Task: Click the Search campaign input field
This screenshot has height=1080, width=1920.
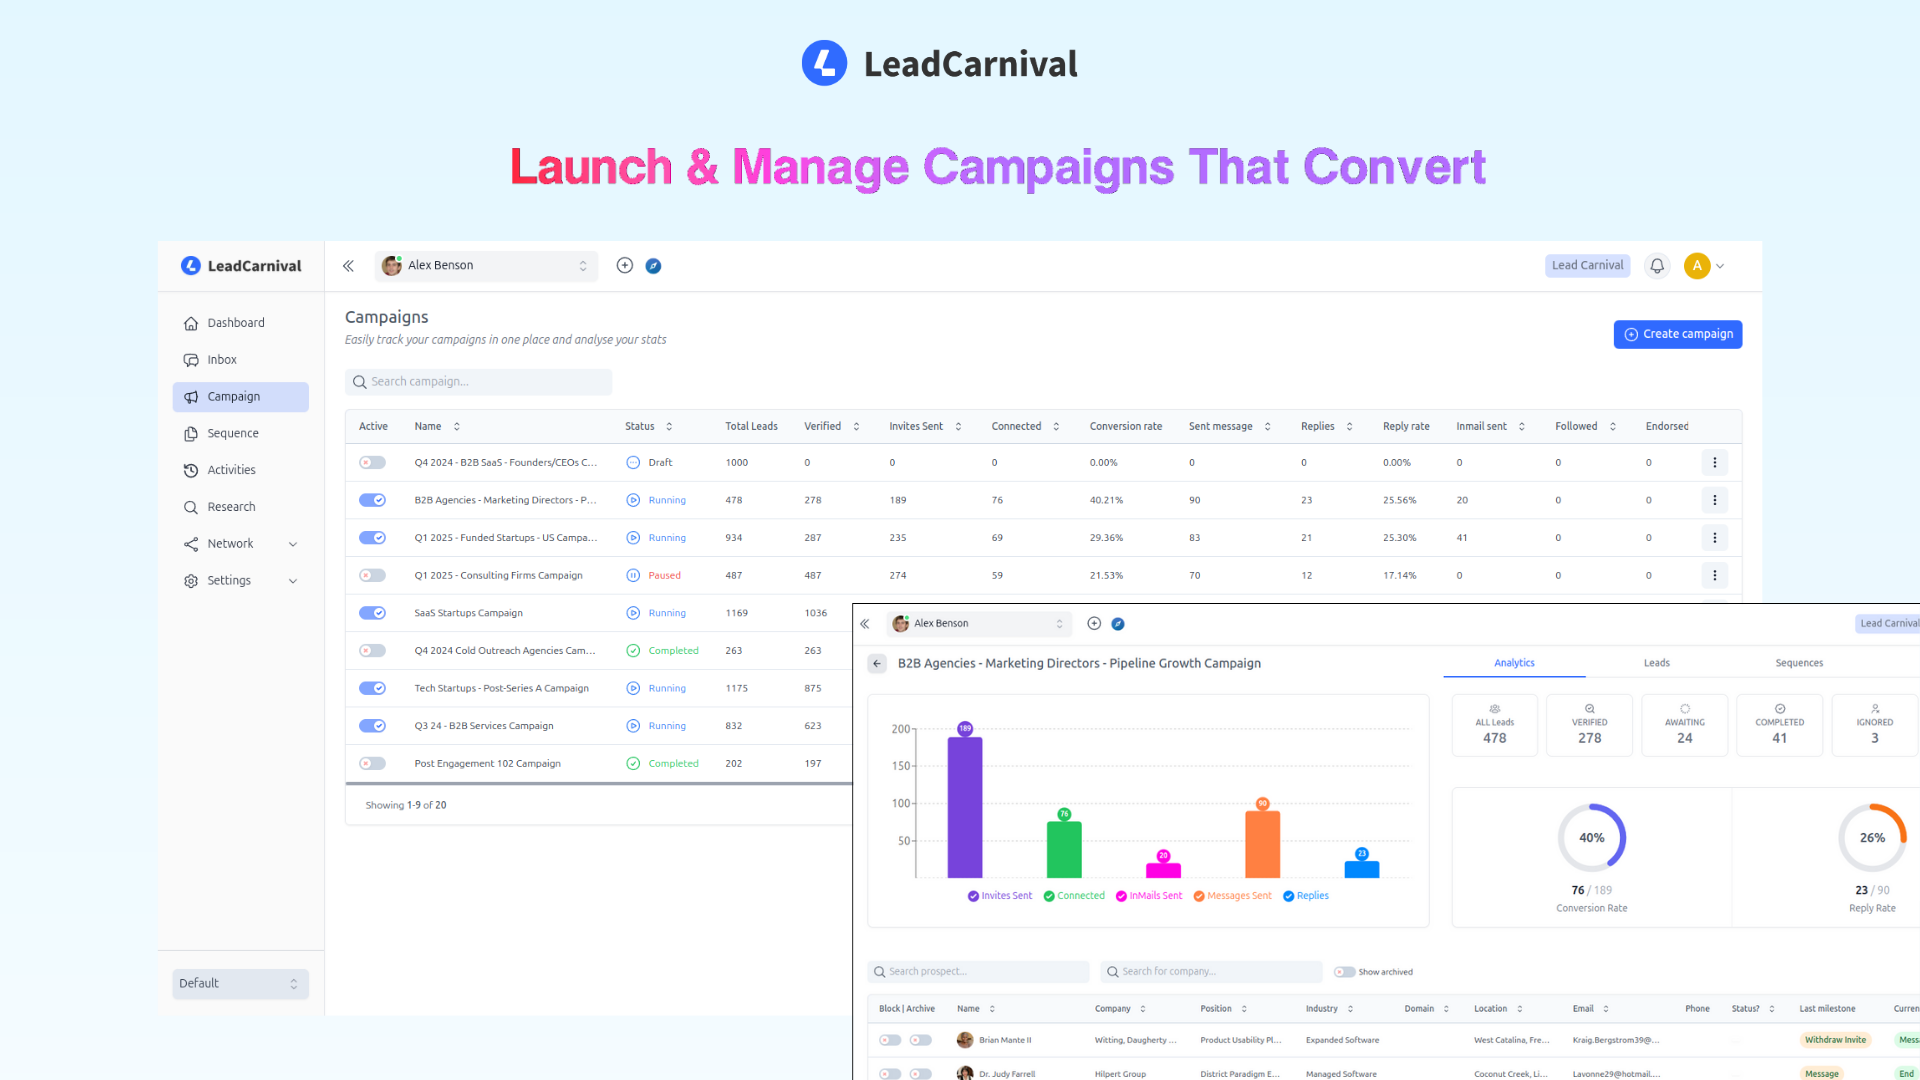Action: click(478, 382)
